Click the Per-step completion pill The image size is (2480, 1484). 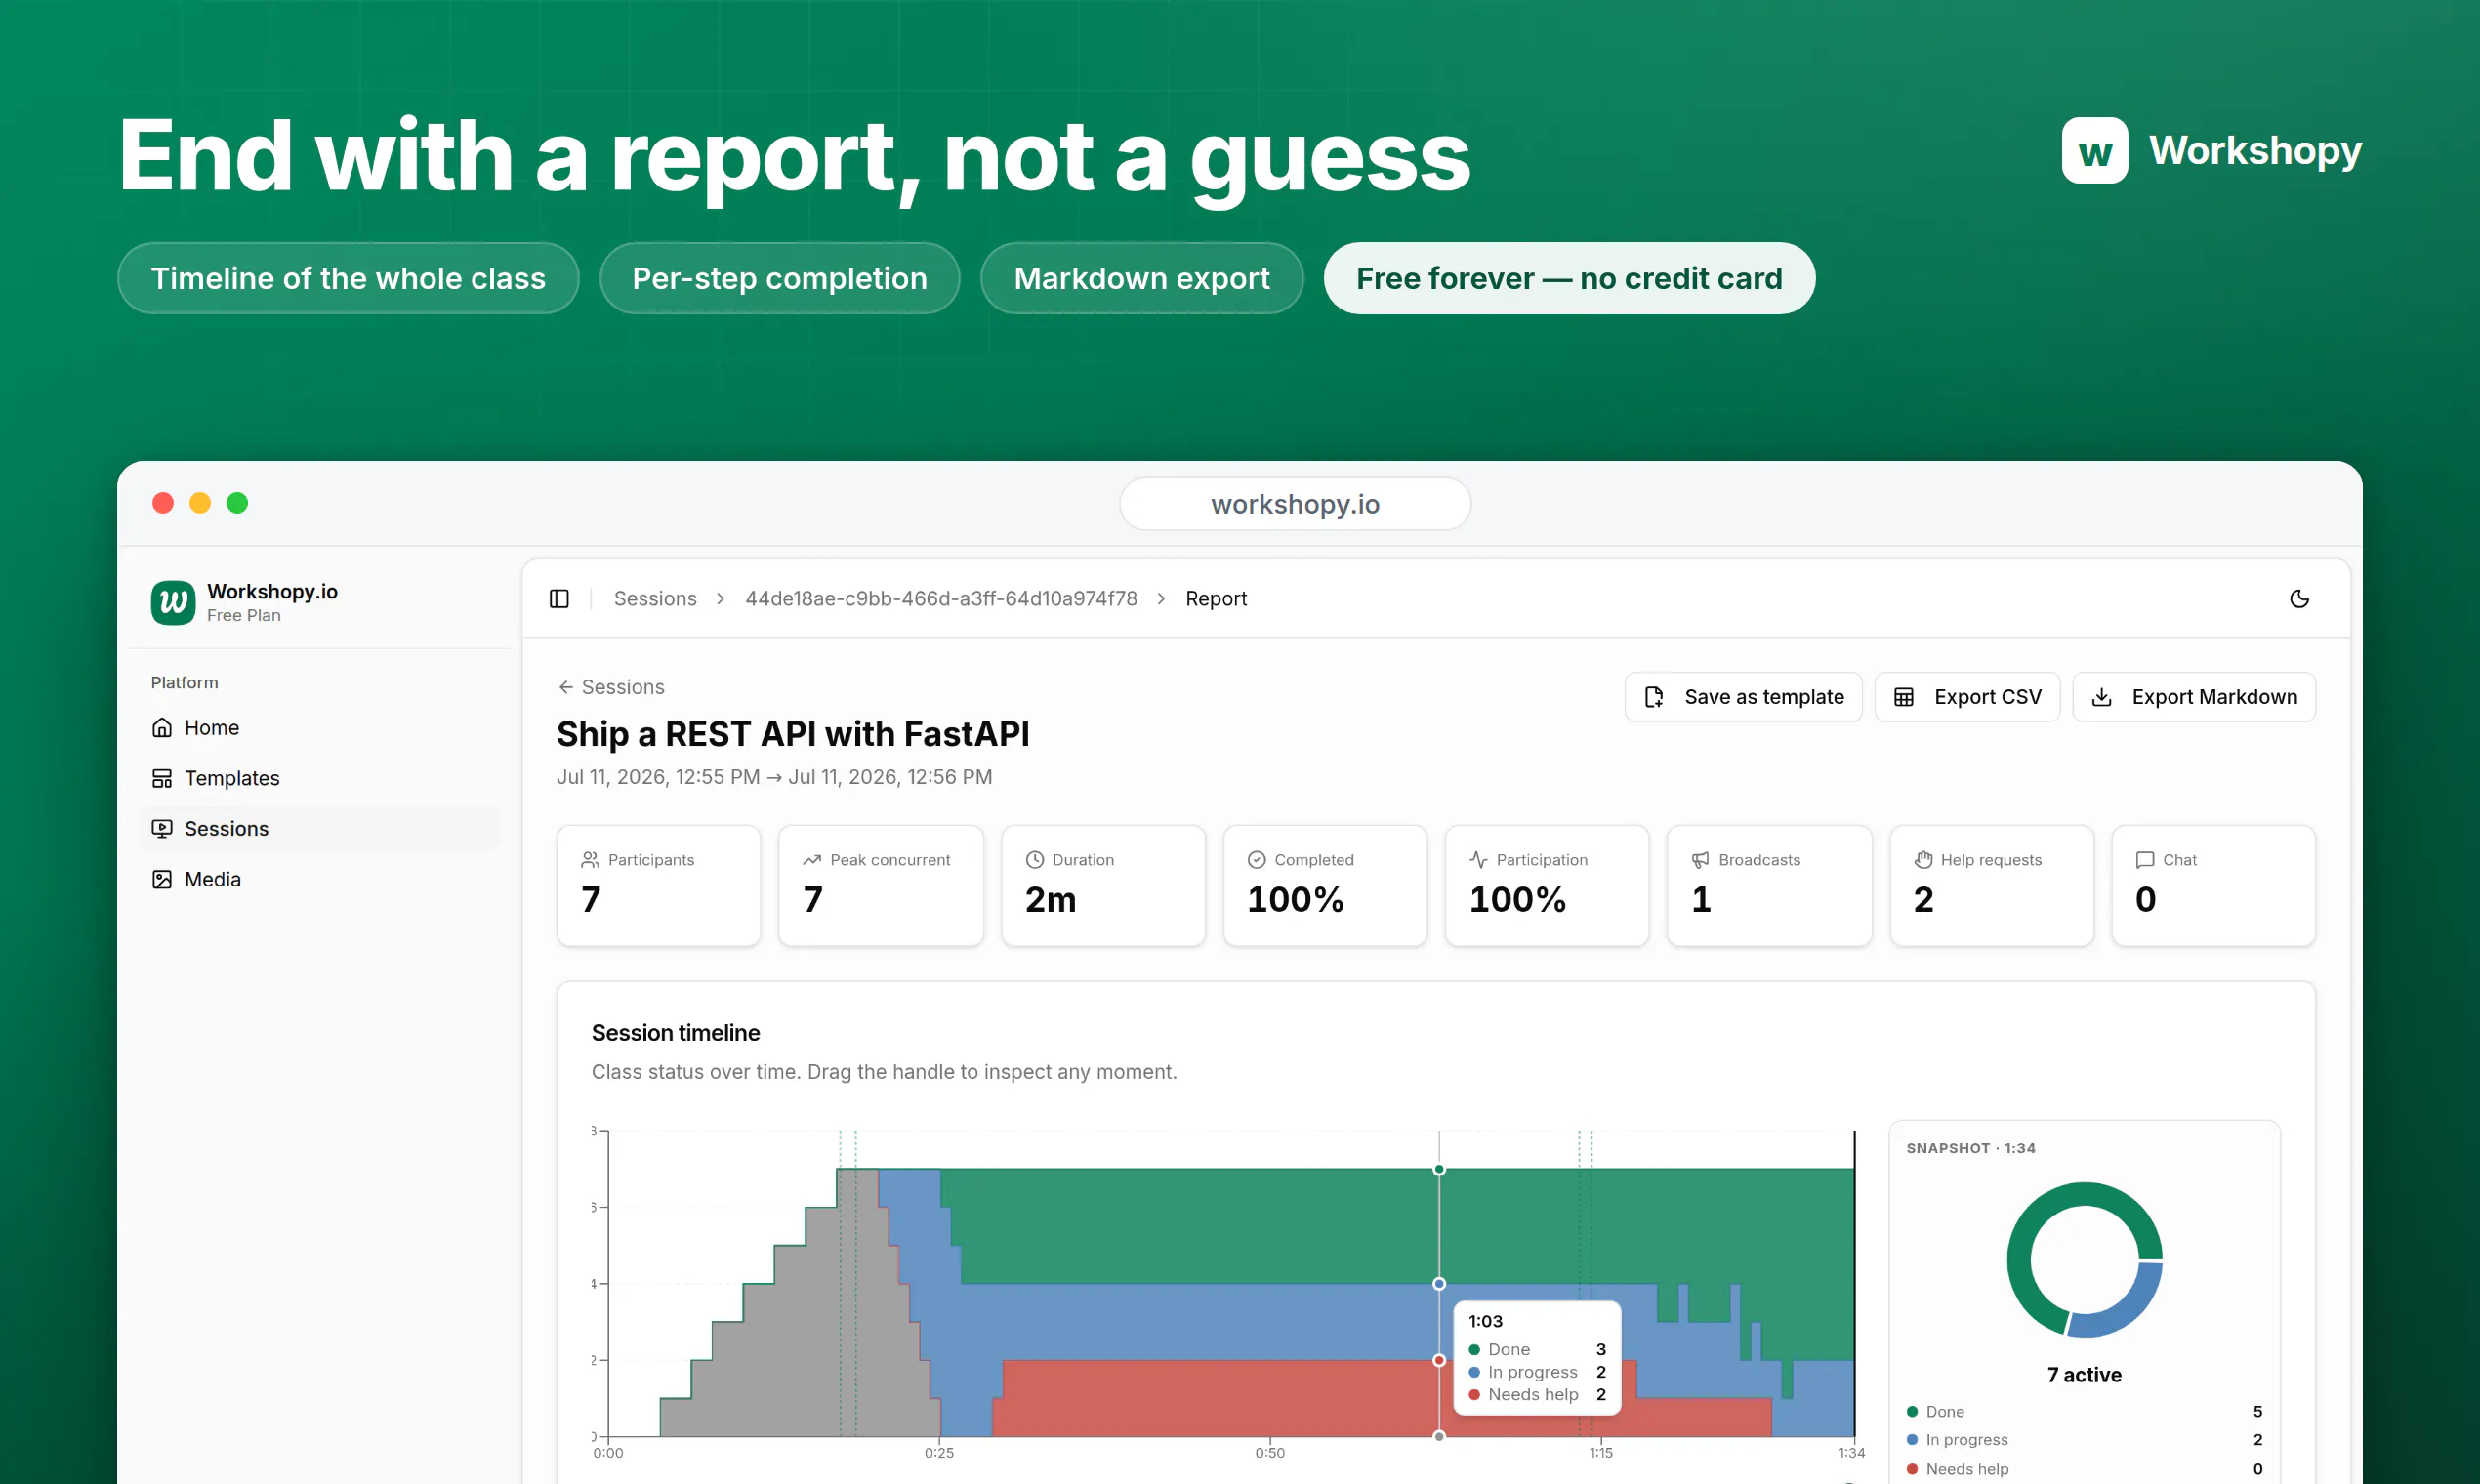(x=780, y=278)
